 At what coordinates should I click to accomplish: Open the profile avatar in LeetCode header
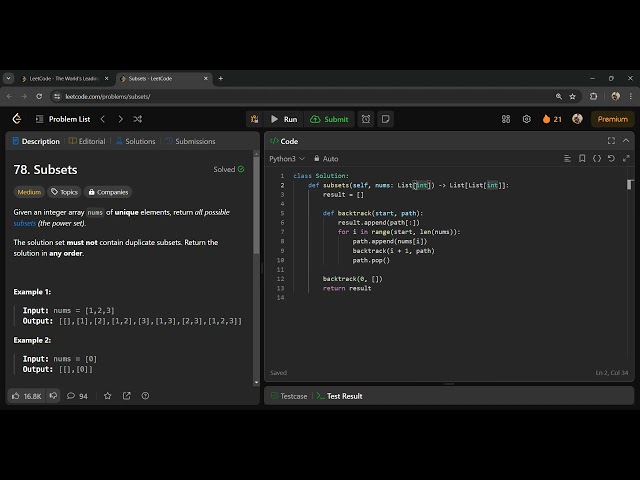click(577, 119)
